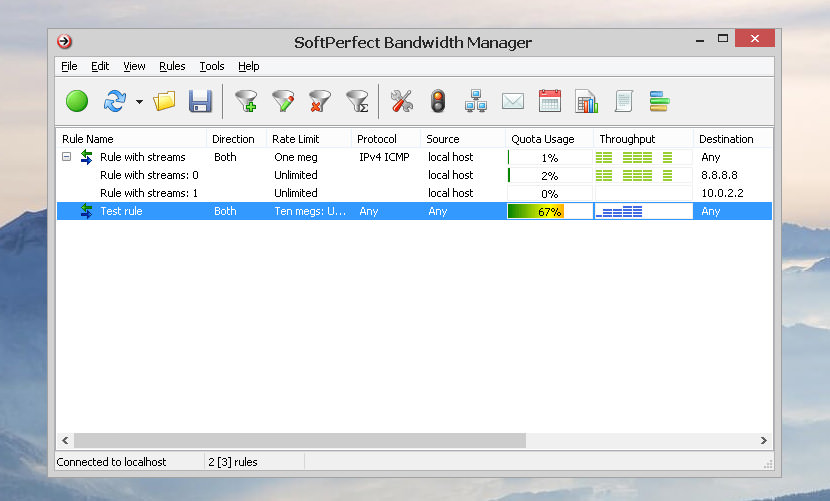Click the 2% quota usage bar
This screenshot has height=501, width=830.
coord(549,175)
